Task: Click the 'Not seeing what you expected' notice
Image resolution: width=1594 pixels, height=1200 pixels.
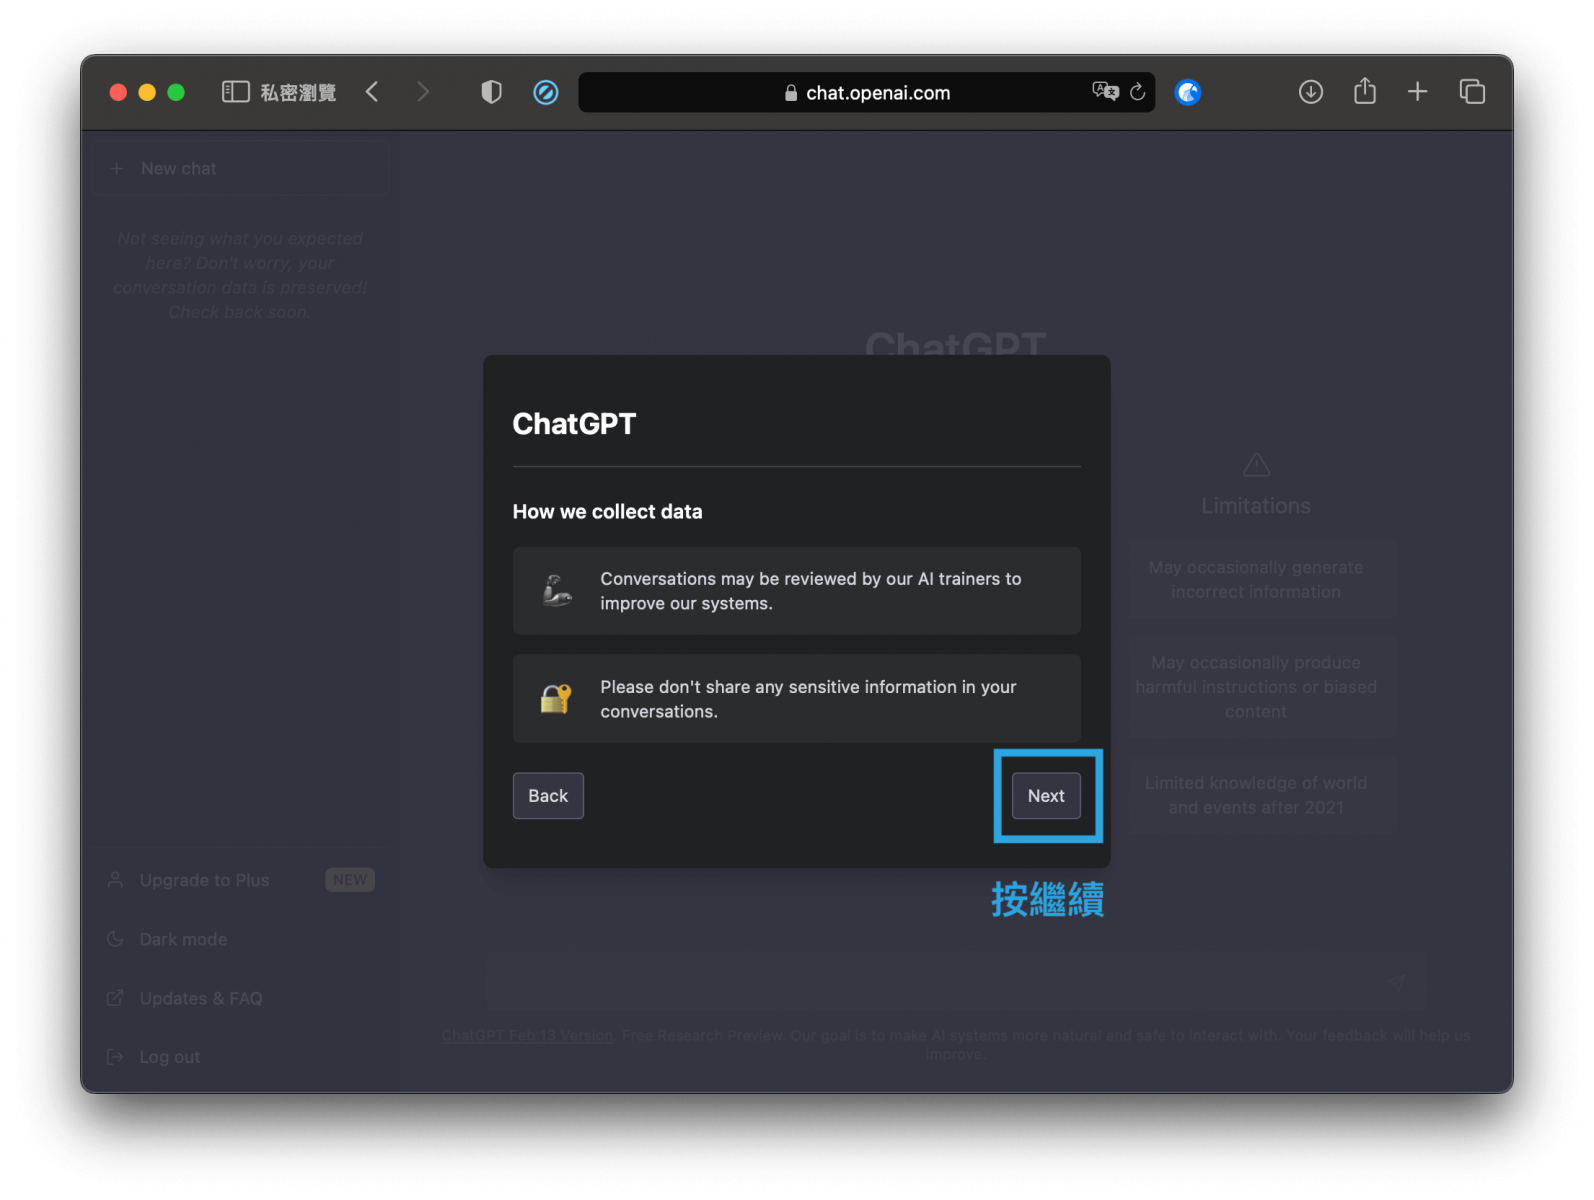Action: (x=240, y=275)
